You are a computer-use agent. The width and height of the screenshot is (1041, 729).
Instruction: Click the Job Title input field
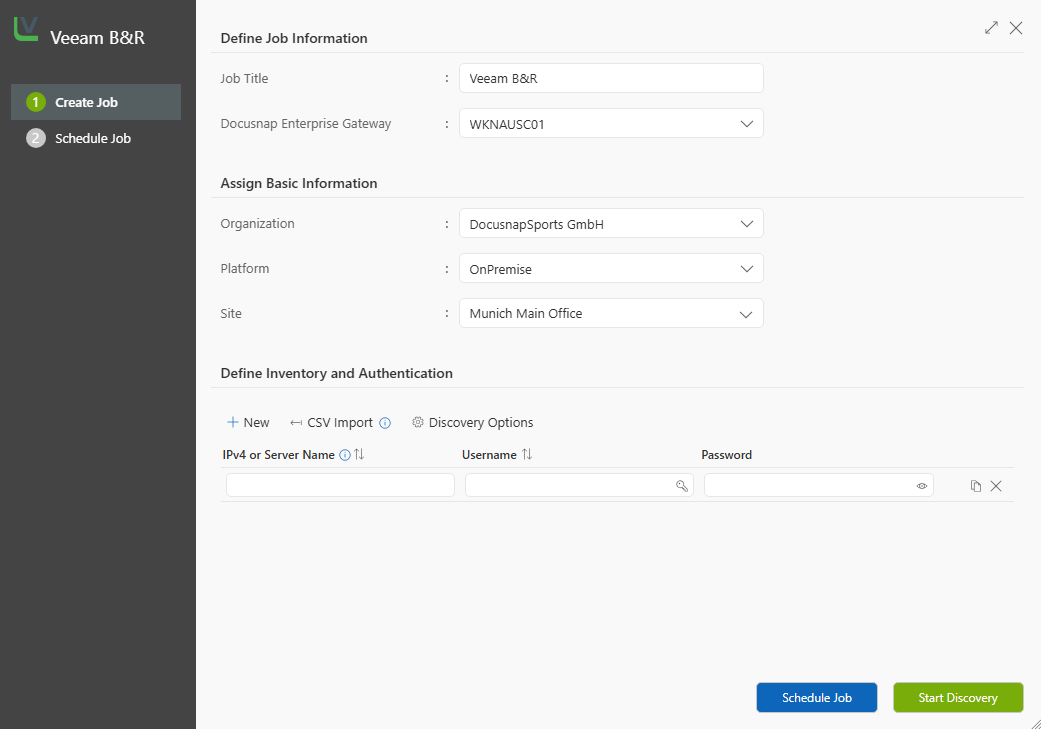point(611,78)
